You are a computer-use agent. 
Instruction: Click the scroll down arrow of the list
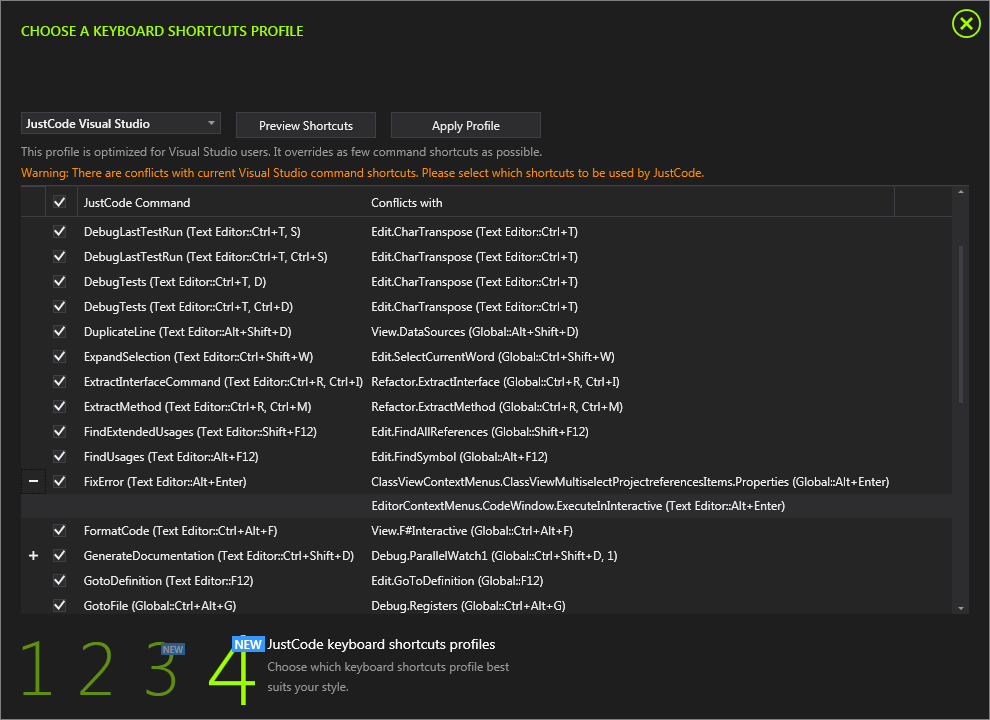tap(961, 608)
